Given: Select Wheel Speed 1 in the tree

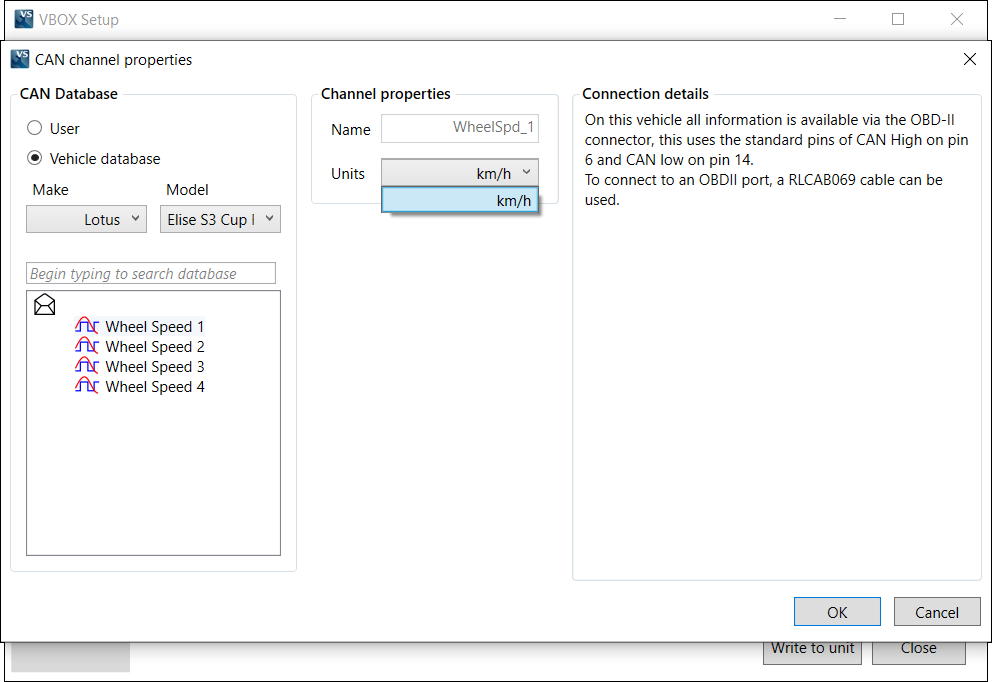Looking at the screenshot, I should pos(154,326).
